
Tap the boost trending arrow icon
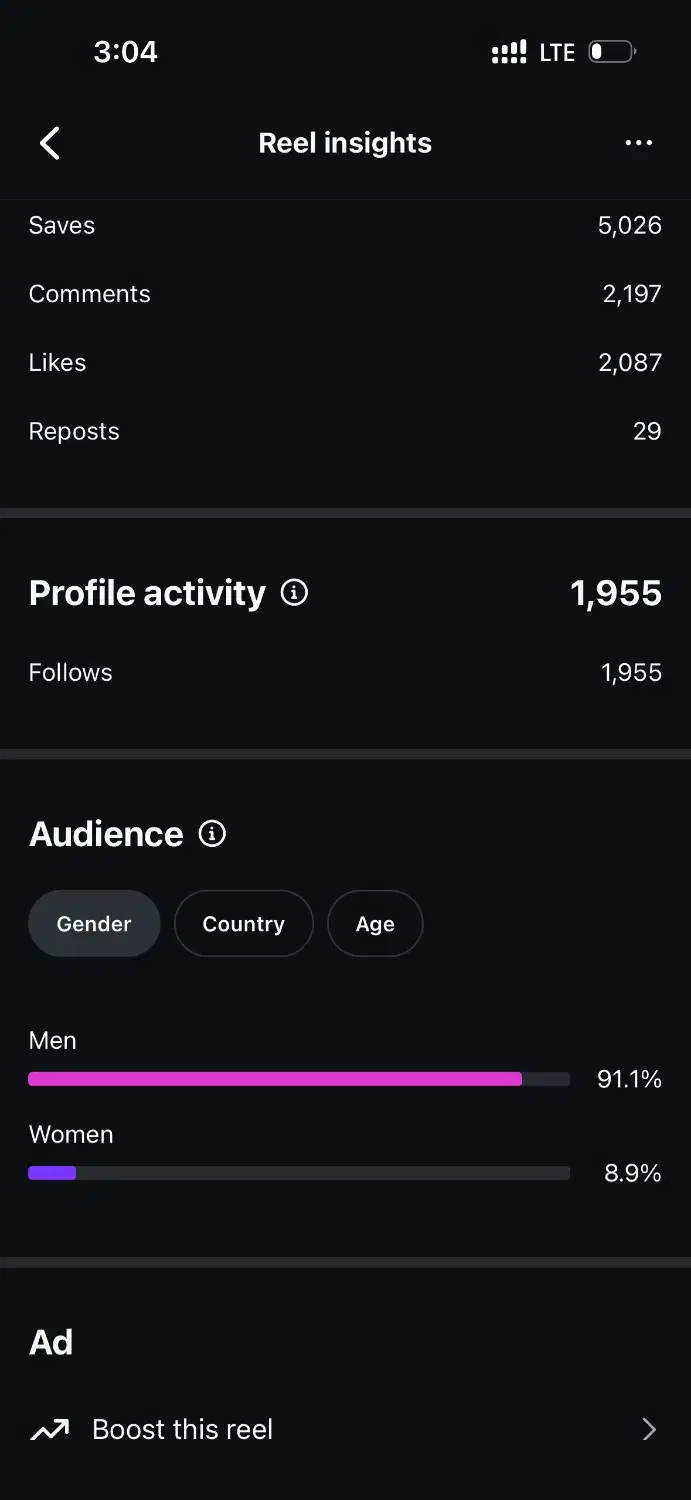(x=50, y=1430)
